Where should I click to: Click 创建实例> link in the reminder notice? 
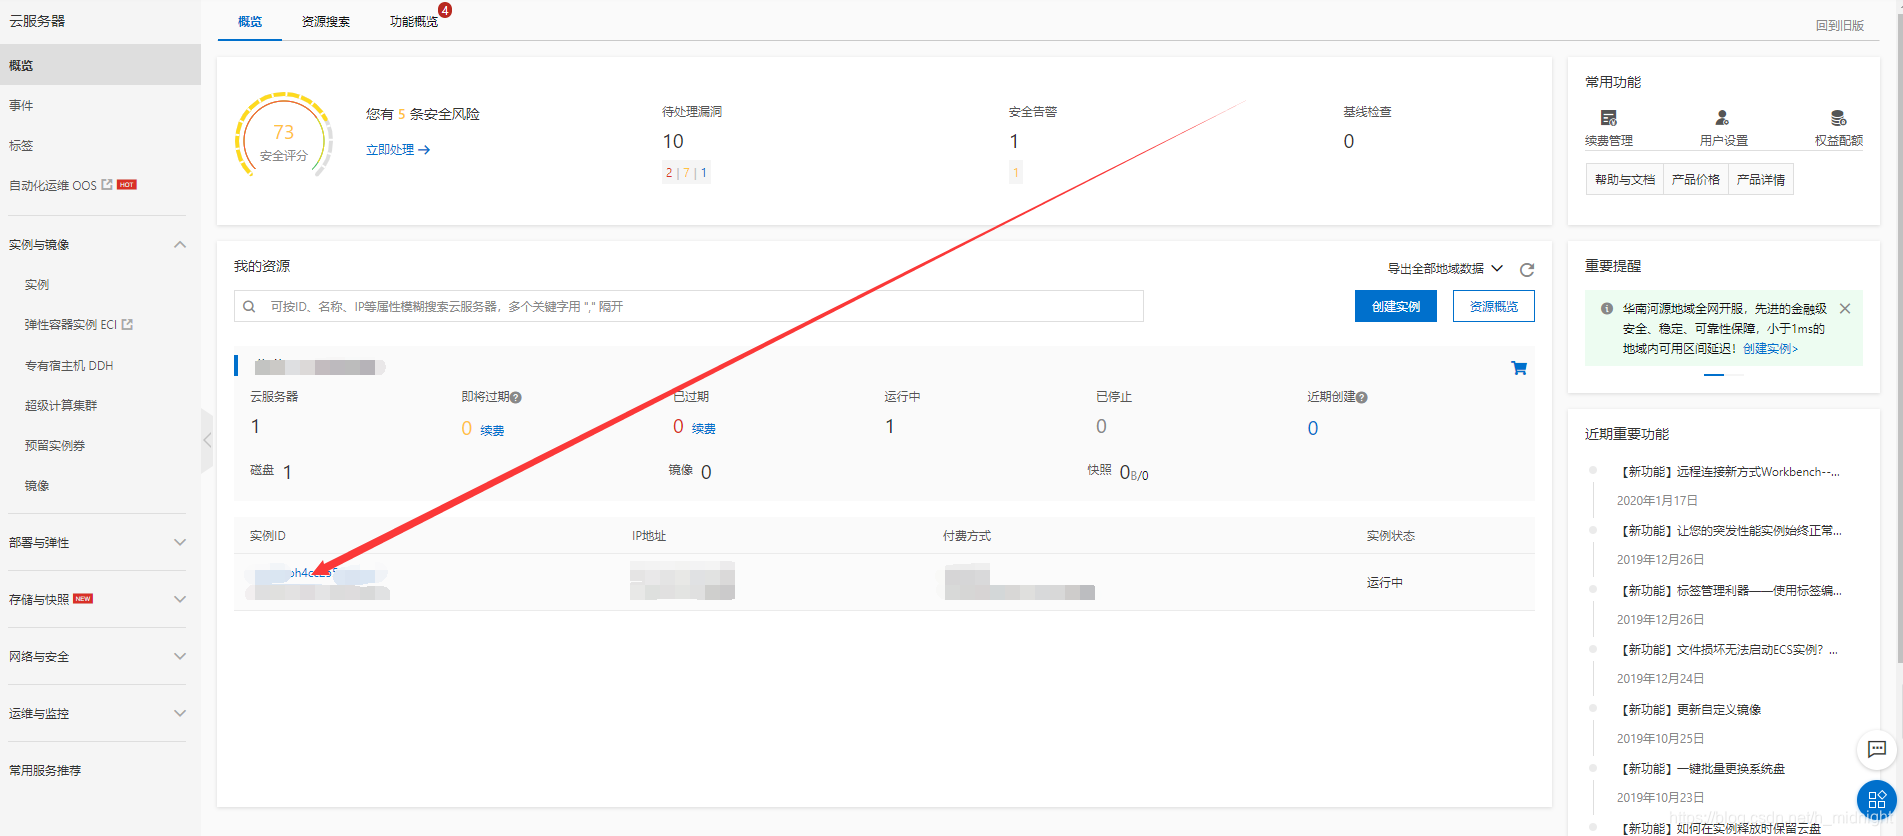click(1771, 349)
